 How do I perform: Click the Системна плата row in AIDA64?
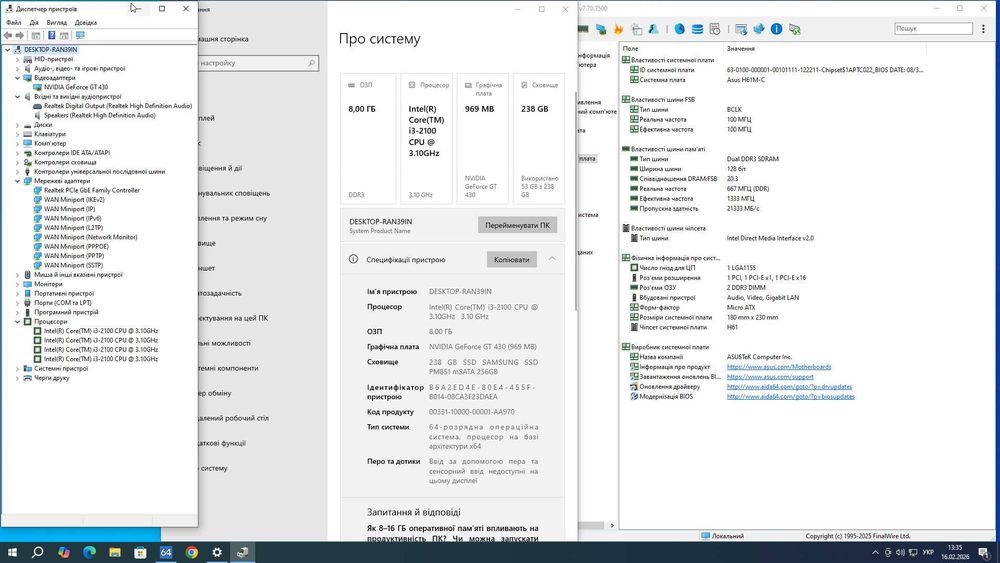(775, 80)
